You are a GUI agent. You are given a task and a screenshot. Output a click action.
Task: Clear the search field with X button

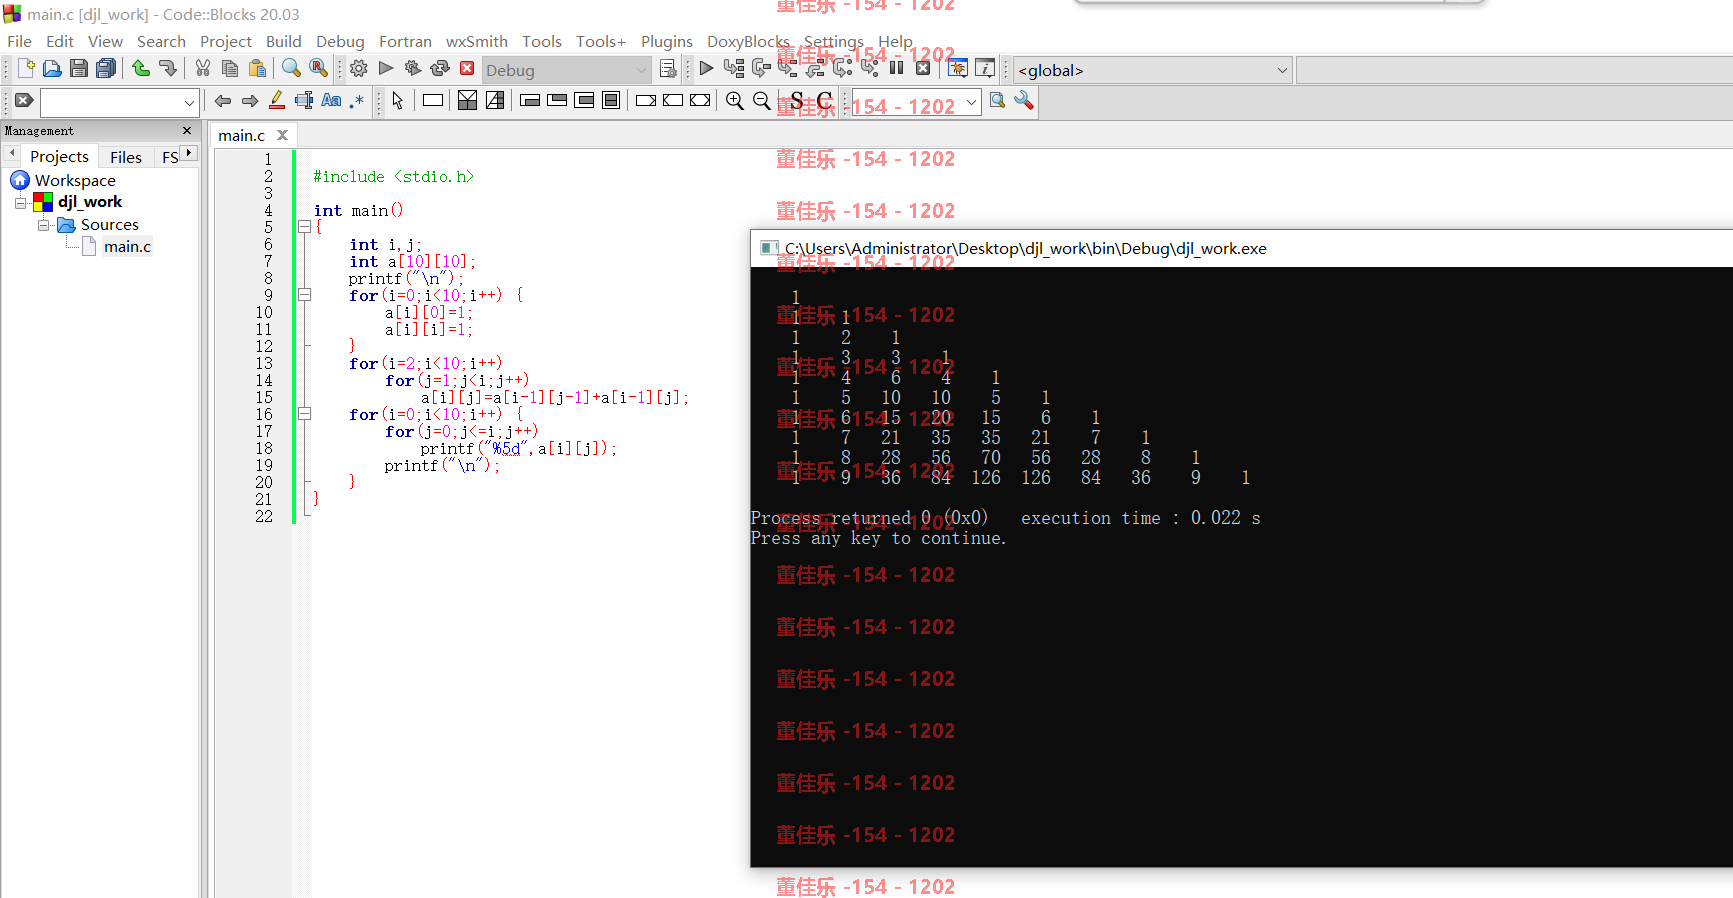[24, 100]
